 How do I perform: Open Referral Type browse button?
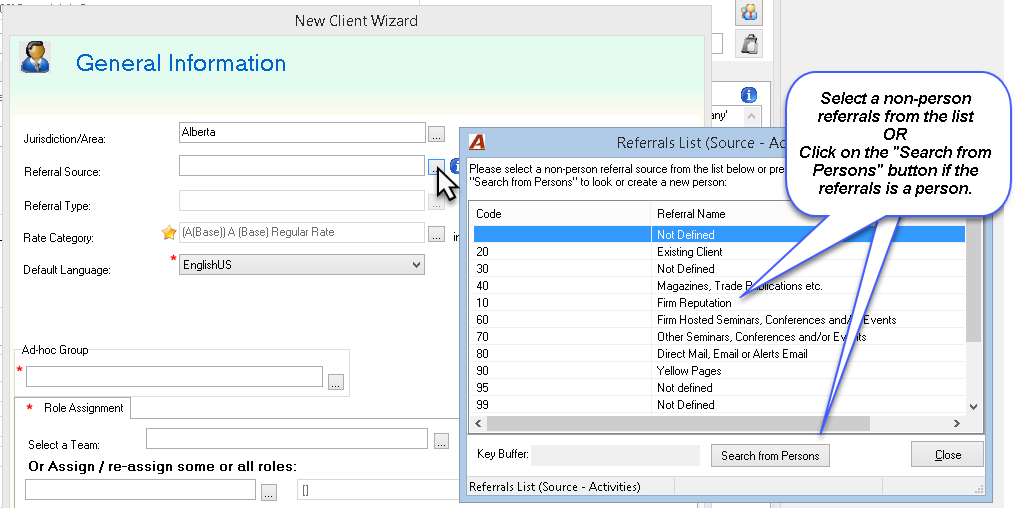(436, 201)
